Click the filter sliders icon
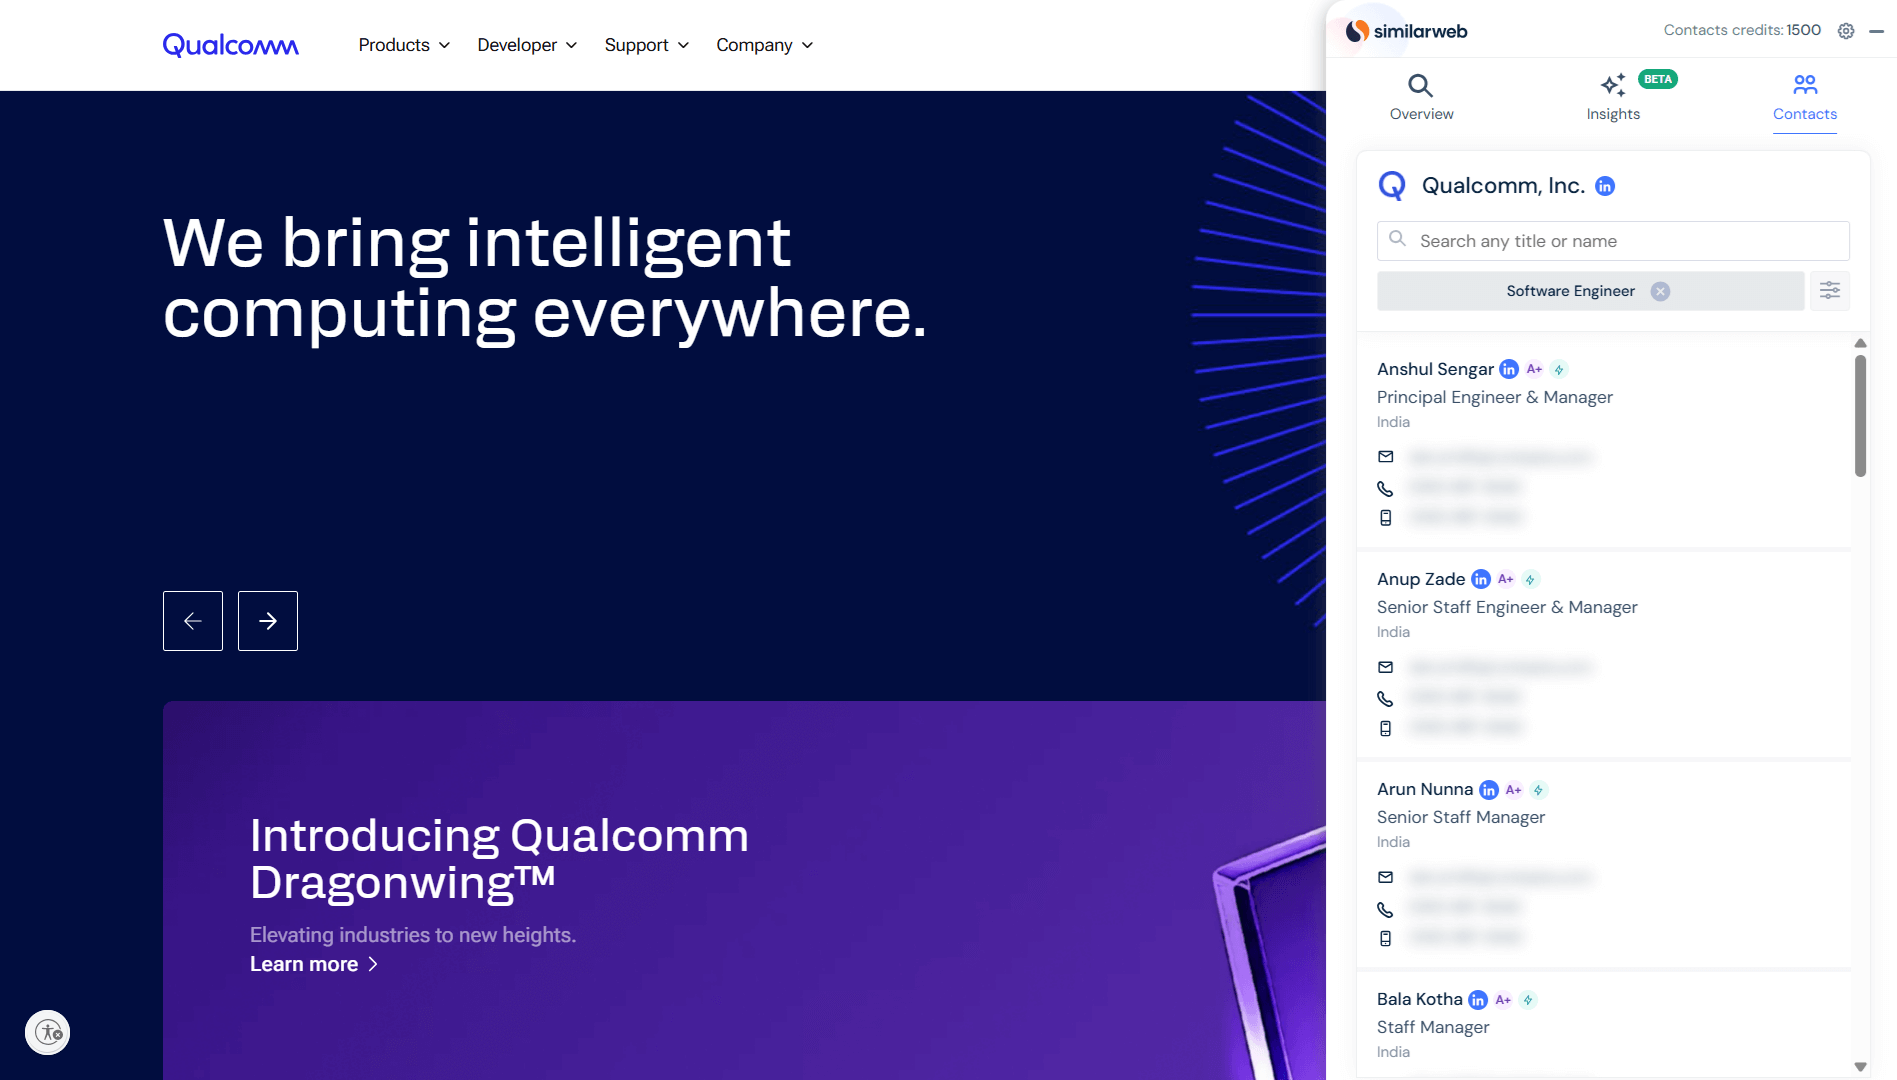Screen dimensions: 1897x1080 (x=1829, y=291)
